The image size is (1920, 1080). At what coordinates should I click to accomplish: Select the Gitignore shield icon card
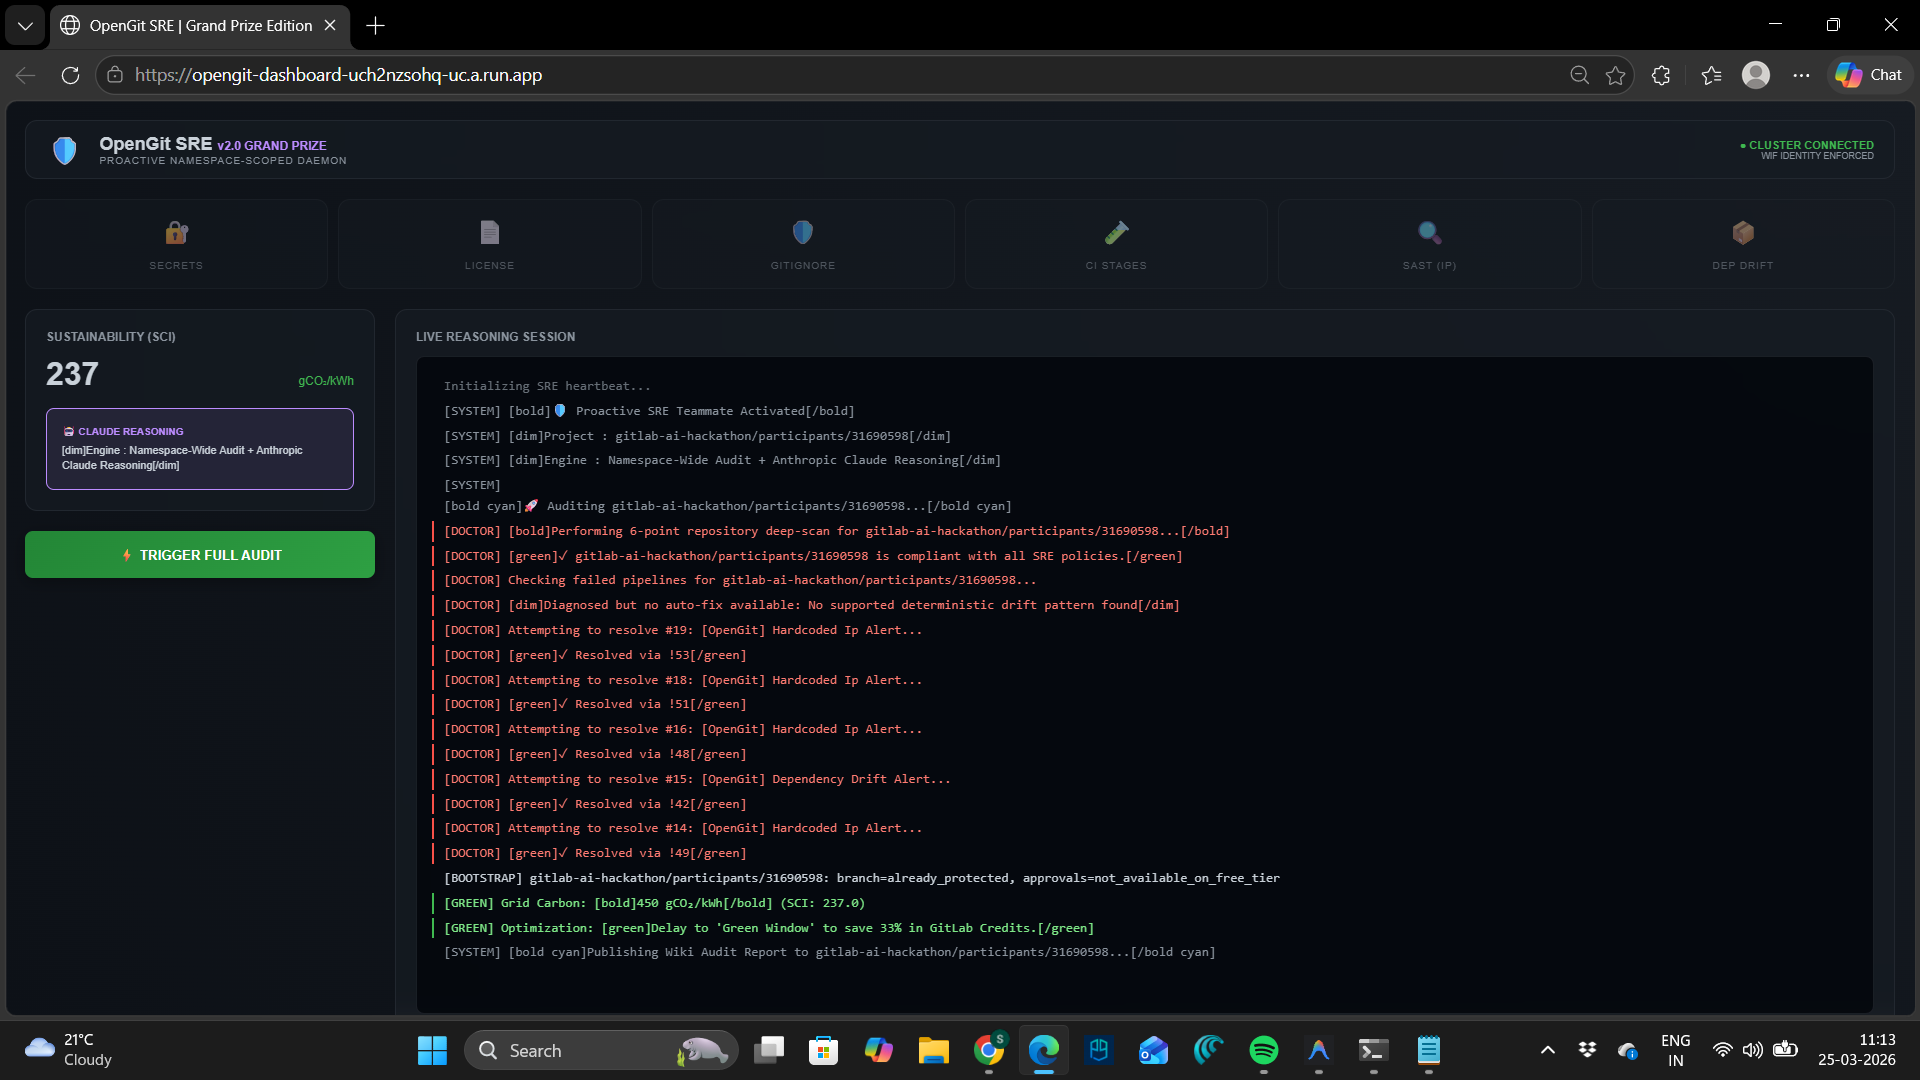click(x=802, y=244)
